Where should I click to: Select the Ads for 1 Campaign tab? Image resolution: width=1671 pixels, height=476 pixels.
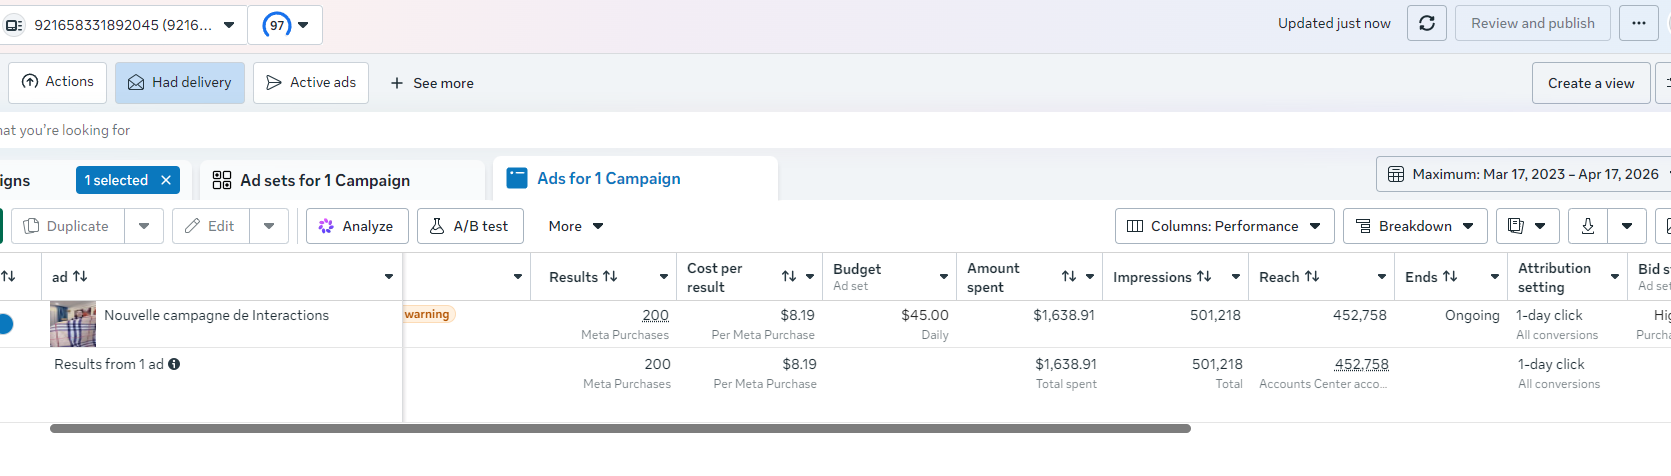(x=608, y=178)
